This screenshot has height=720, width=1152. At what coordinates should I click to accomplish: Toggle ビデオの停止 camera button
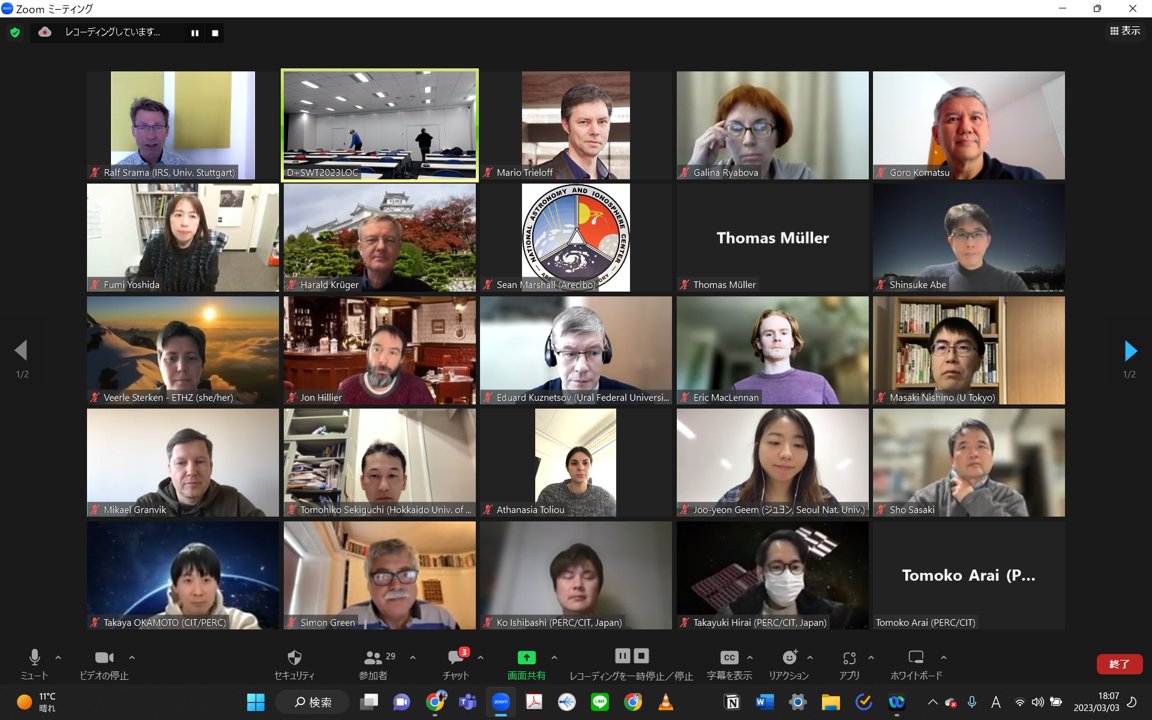[x=104, y=658]
